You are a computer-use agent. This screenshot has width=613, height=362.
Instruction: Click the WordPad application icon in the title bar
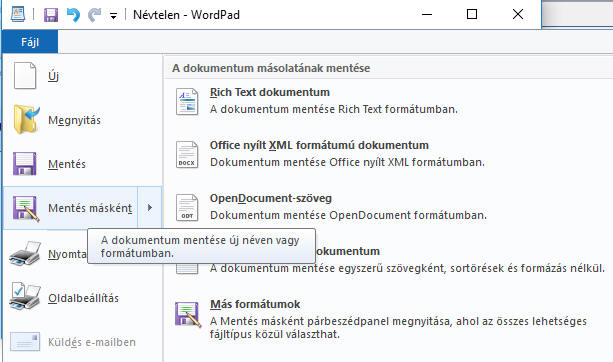pos(18,14)
